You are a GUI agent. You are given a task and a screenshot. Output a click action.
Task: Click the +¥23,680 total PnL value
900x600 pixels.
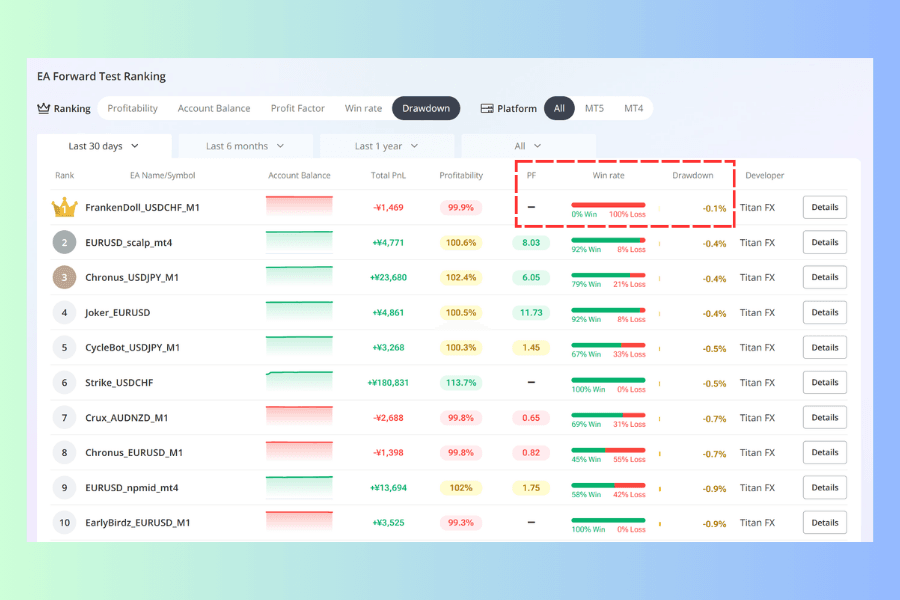[x=388, y=277]
